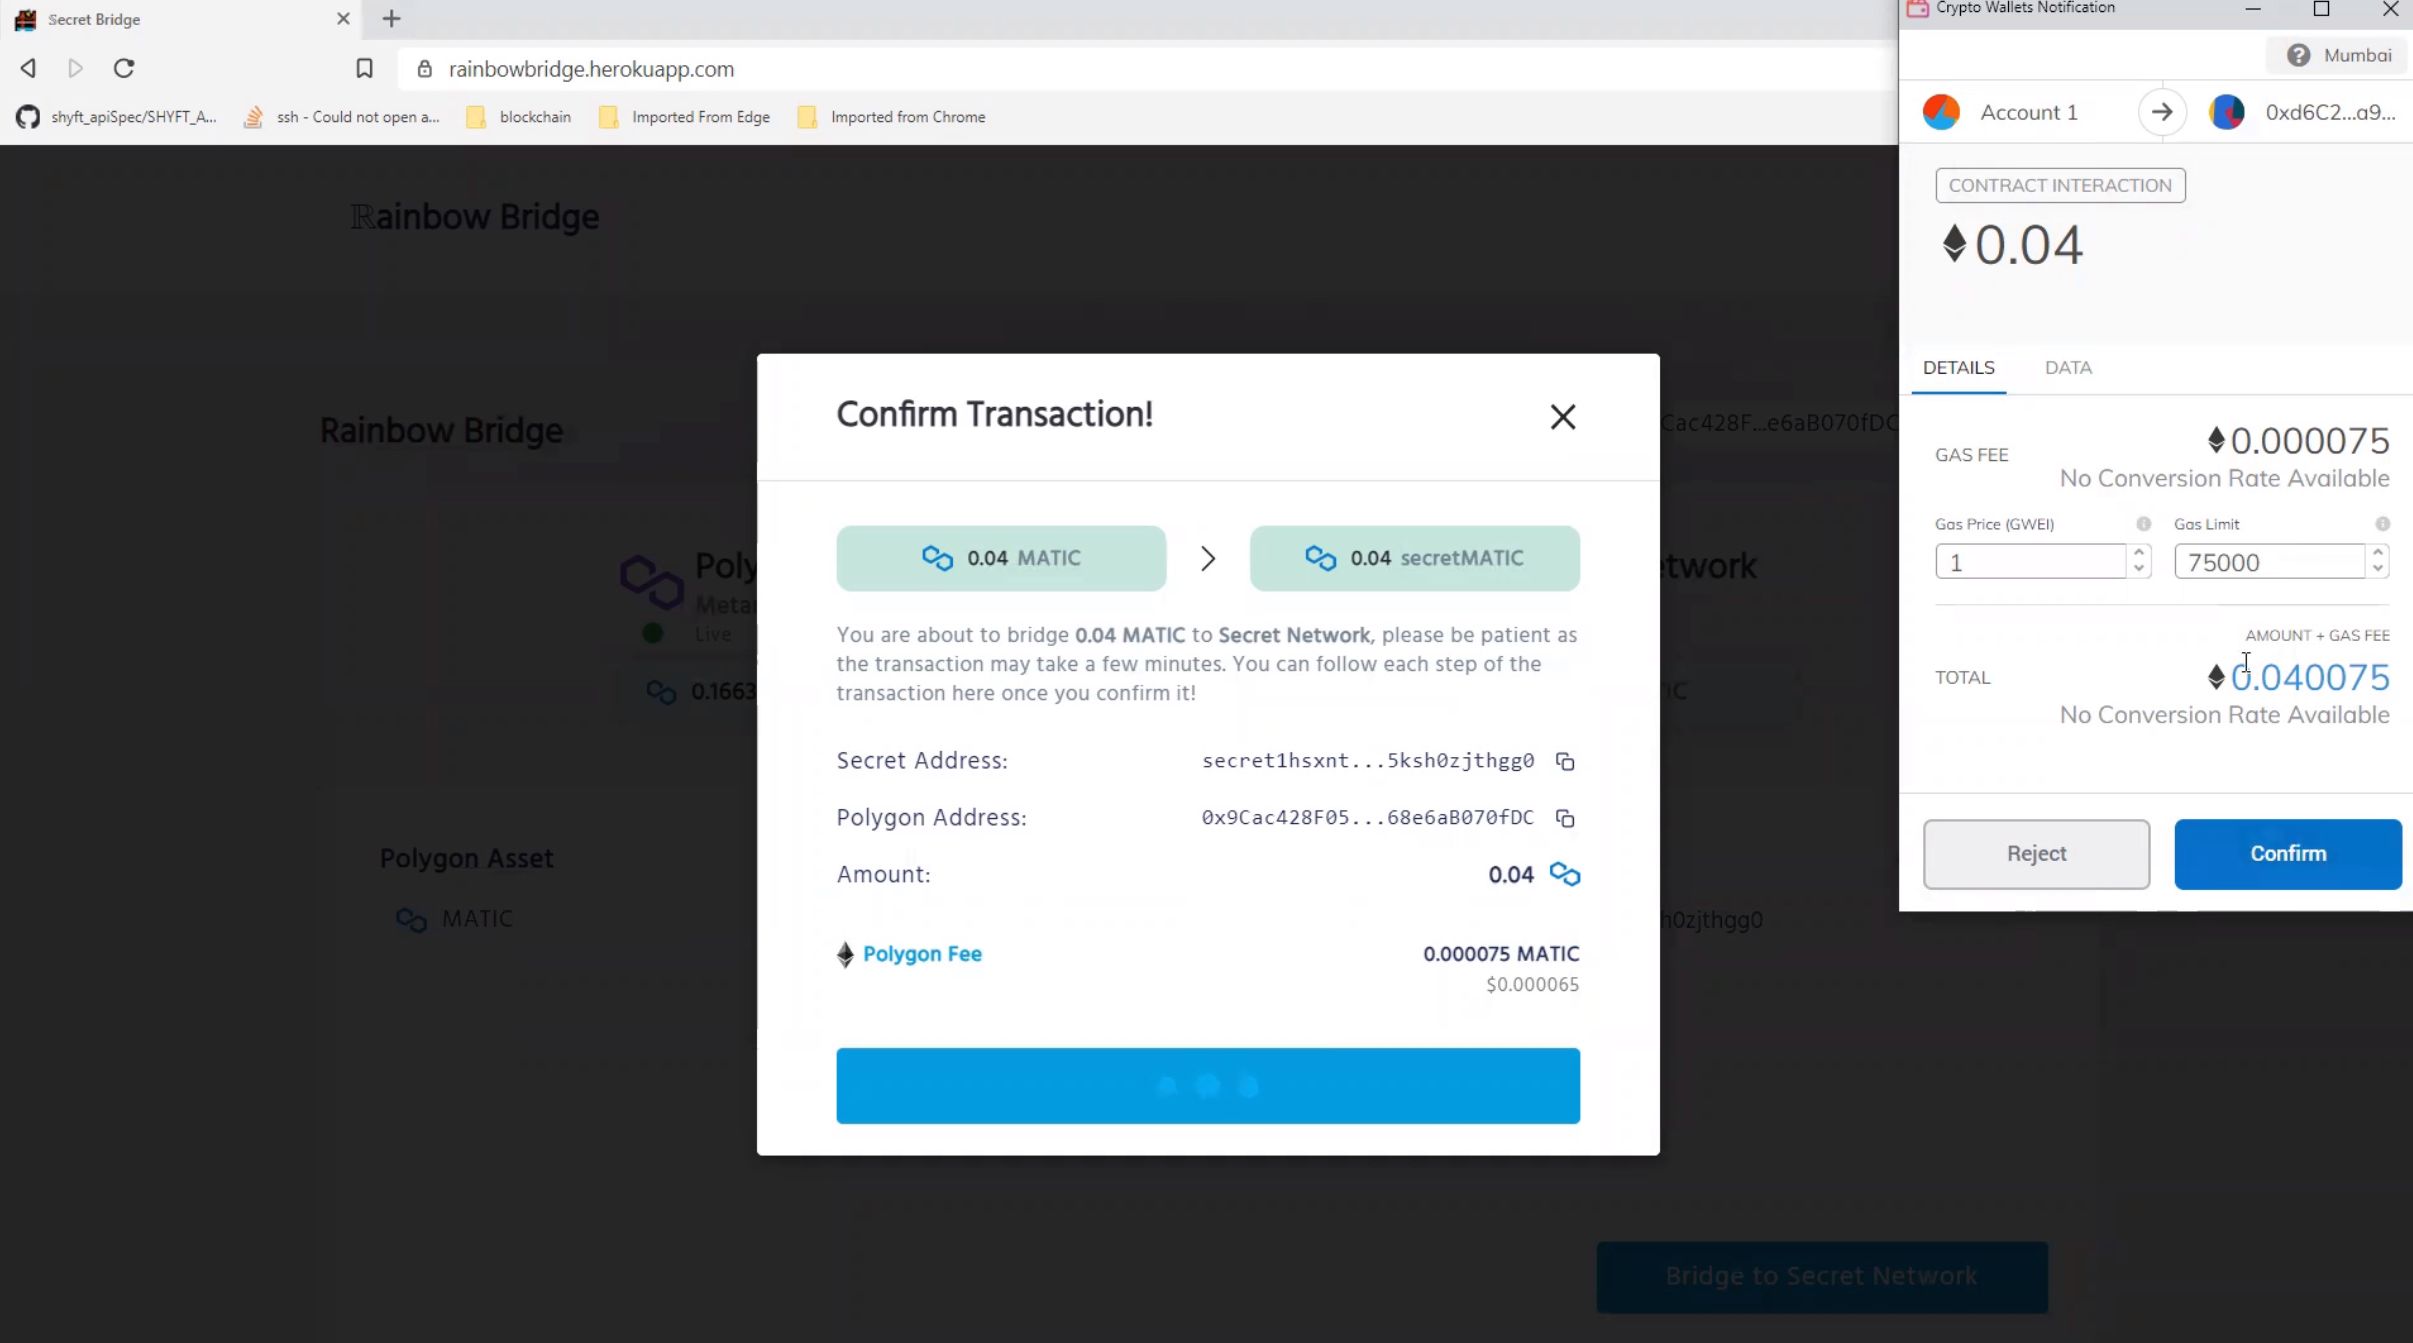Click Gas Price GWEI info toggle icon
This screenshot has width=2413, height=1343.
pyautogui.click(x=2142, y=523)
